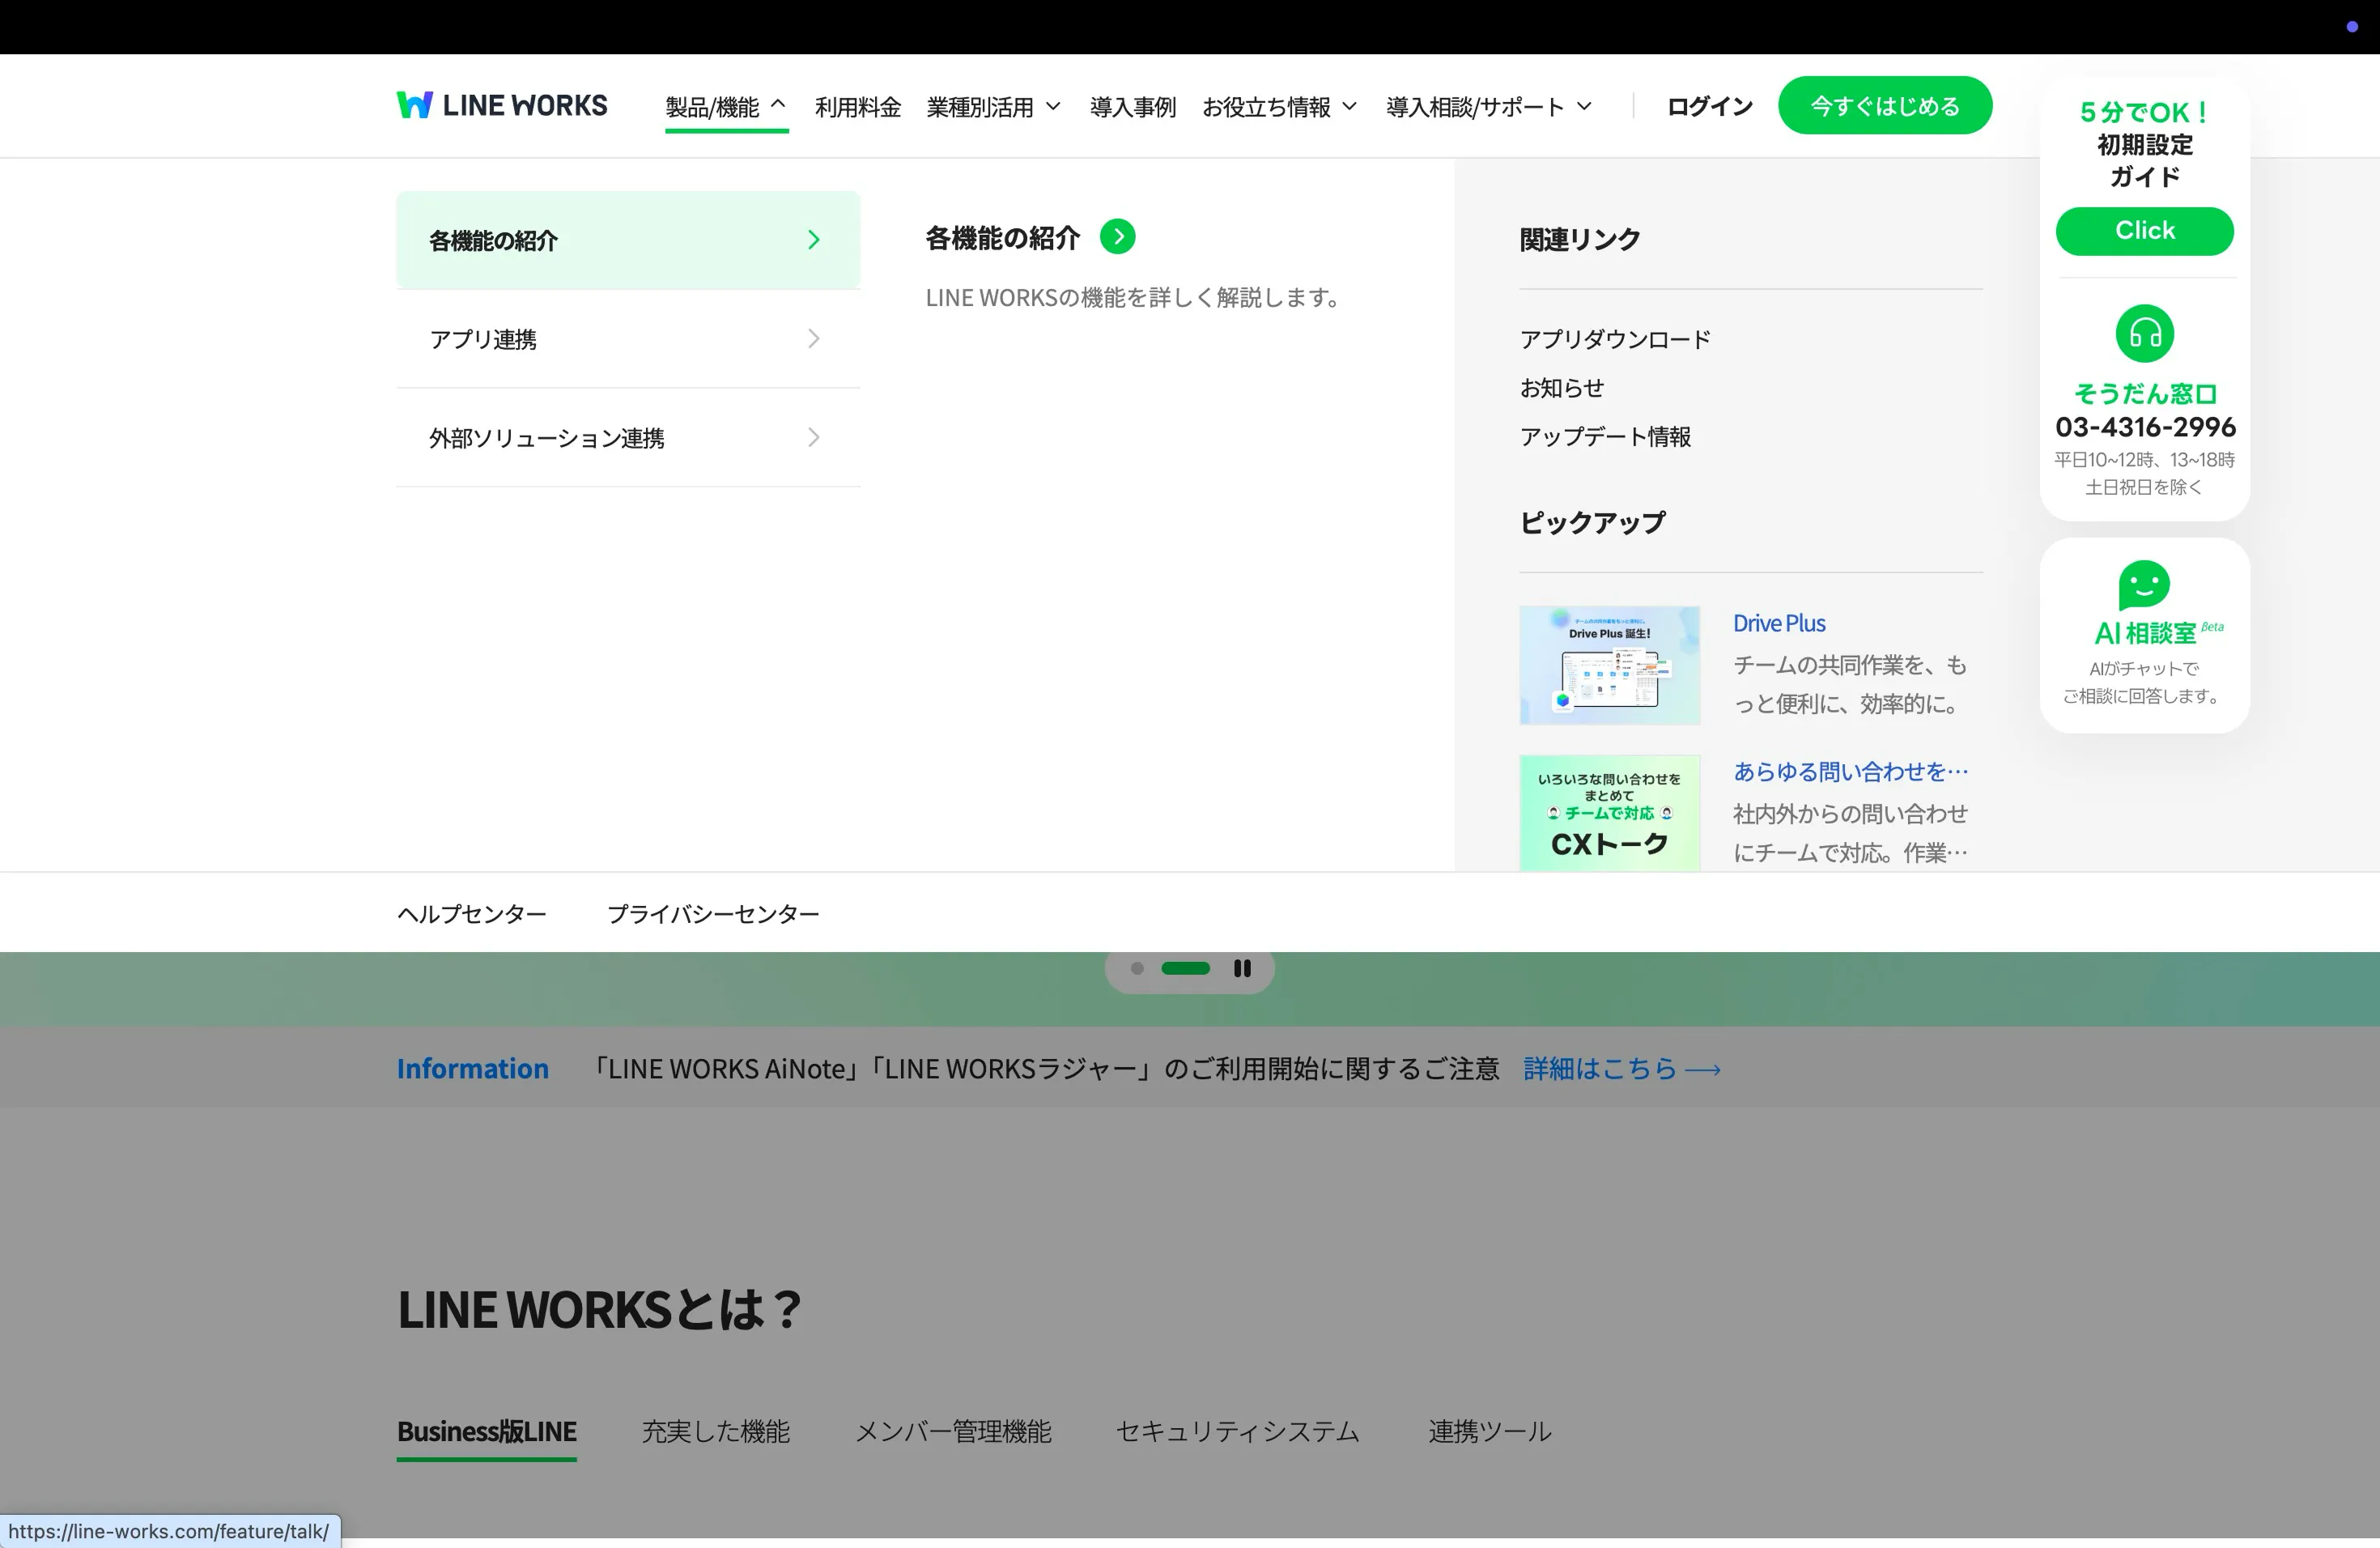Open the ヘルプセンター link
This screenshot has width=2380, height=1548.
point(471,914)
